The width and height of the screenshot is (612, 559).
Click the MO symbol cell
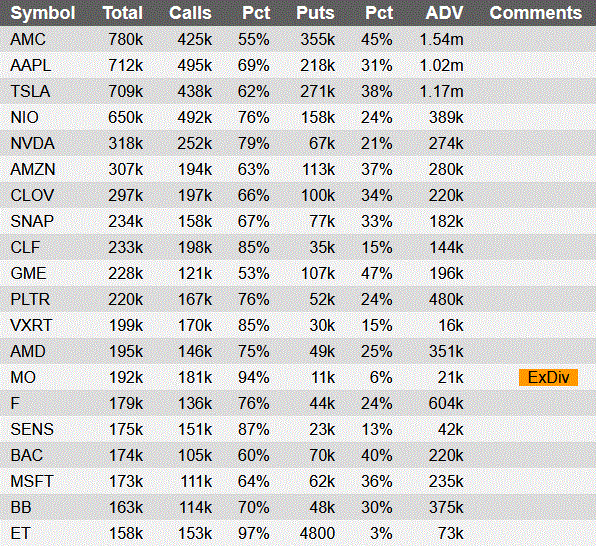[x=23, y=377]
